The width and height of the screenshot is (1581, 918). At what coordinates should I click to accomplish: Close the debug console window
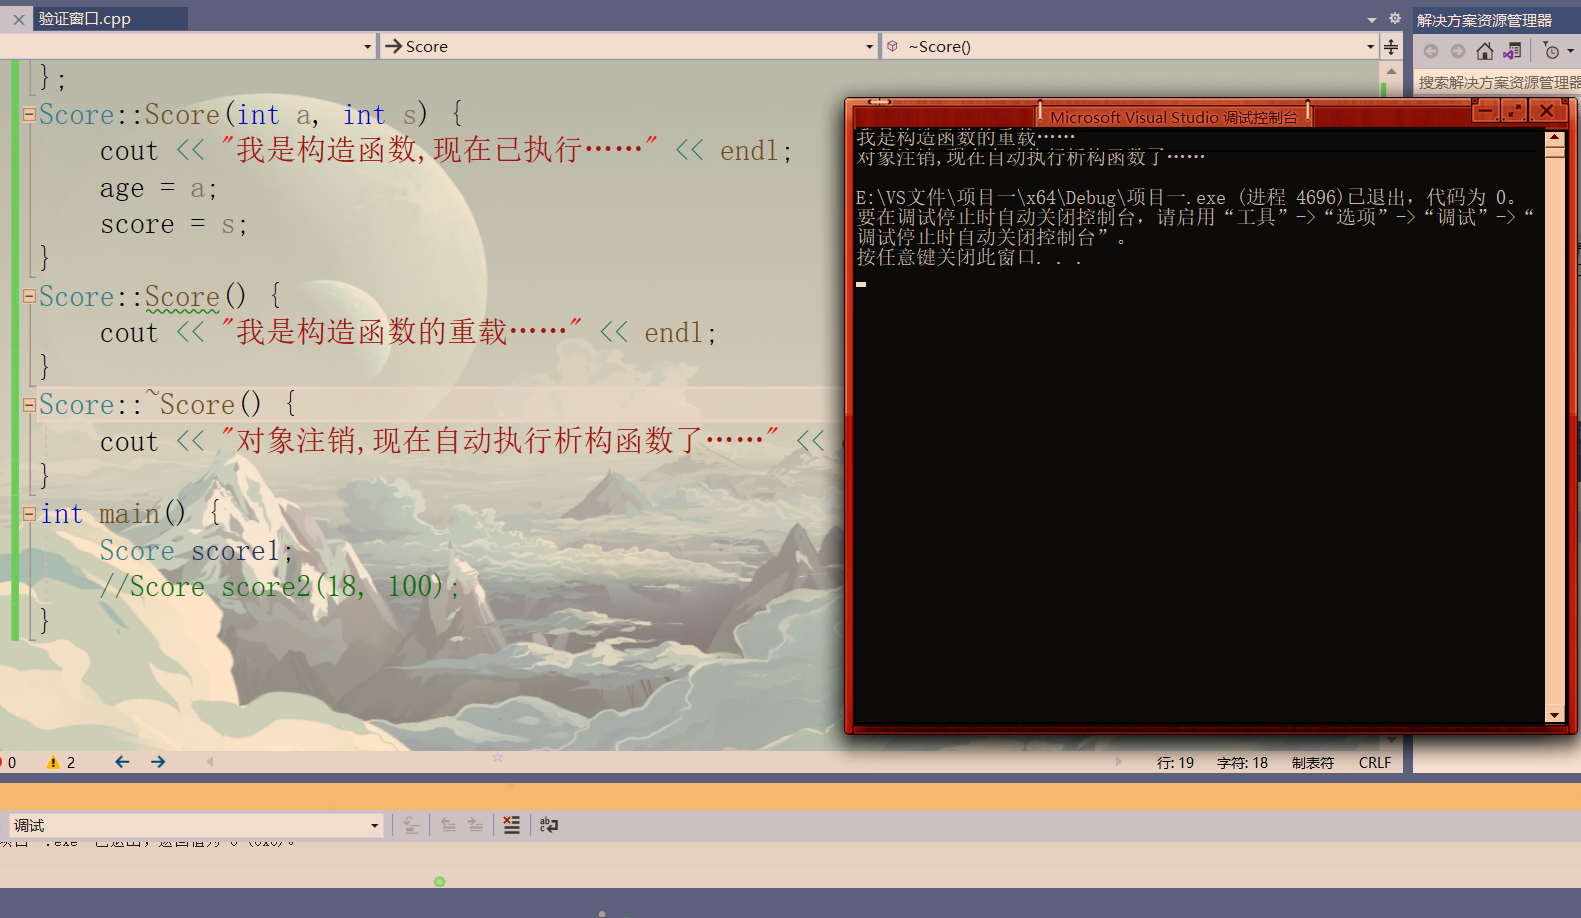click(1547, 111)
